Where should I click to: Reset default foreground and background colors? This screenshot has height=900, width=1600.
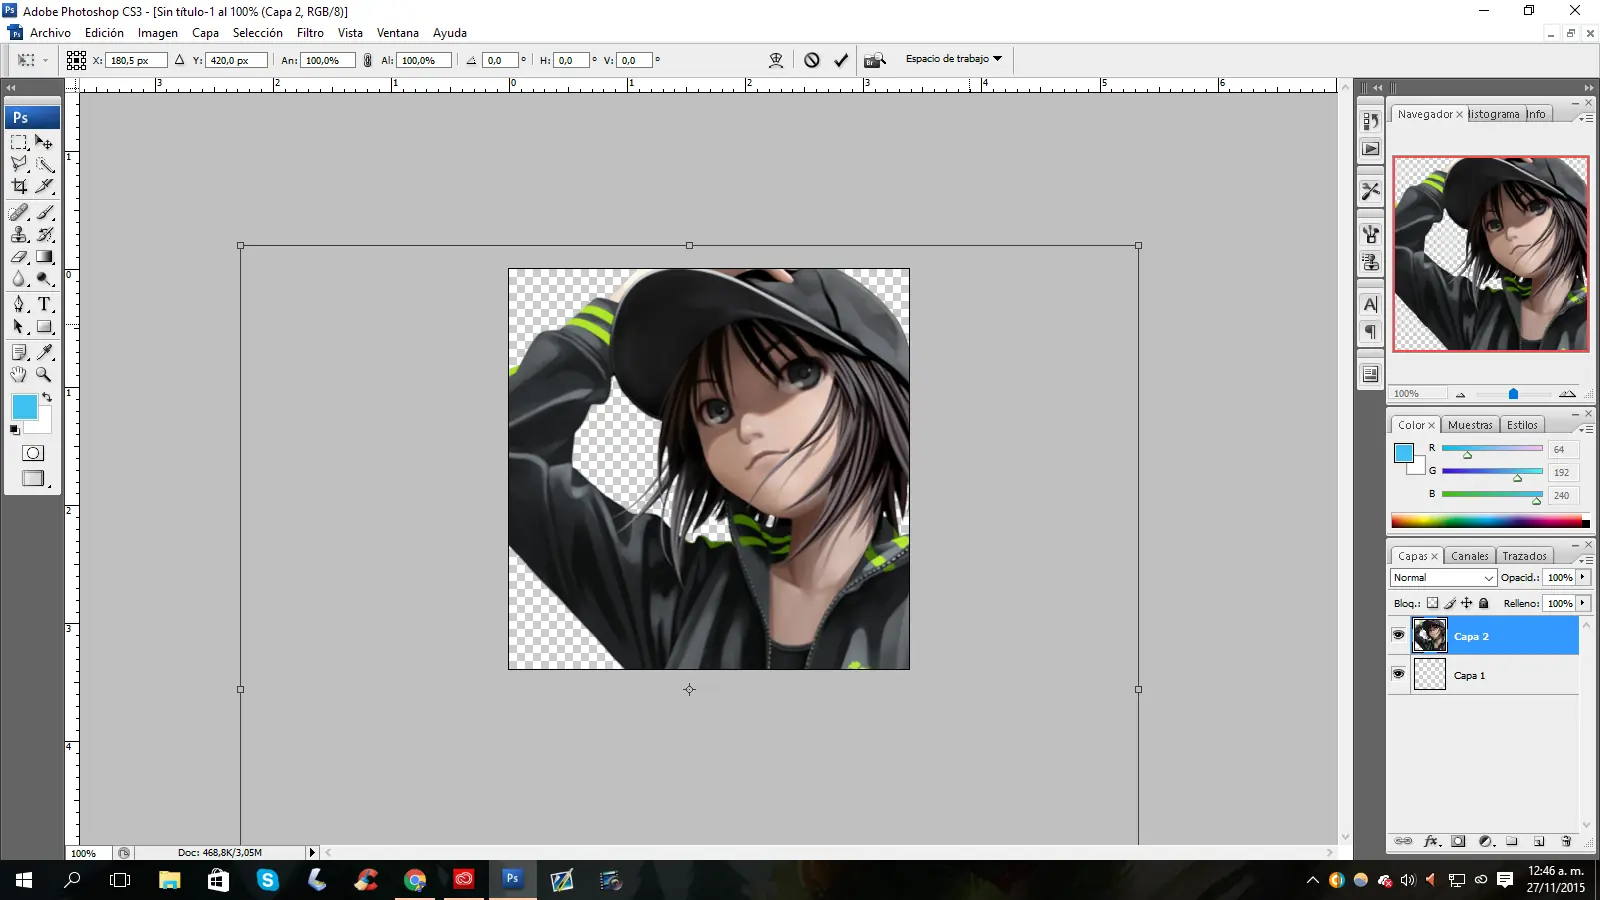(15, 430)
